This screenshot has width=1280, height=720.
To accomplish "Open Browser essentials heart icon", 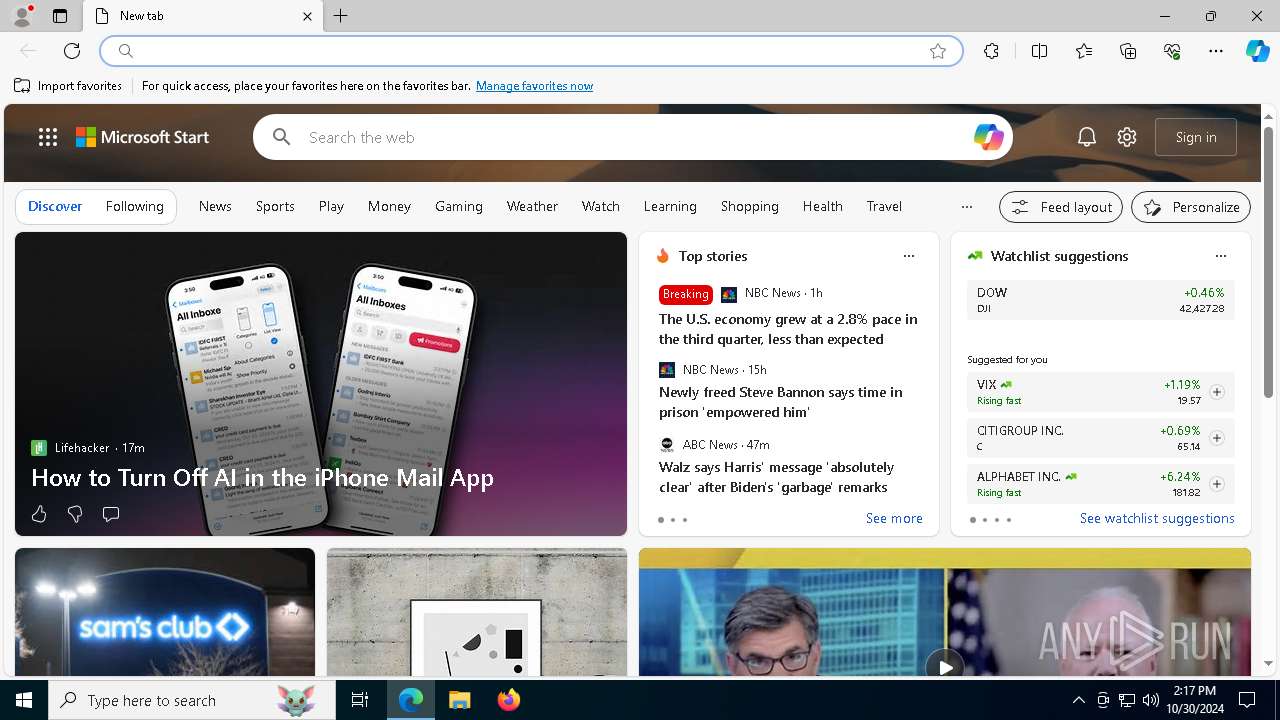I will (x=1172, y=51).
